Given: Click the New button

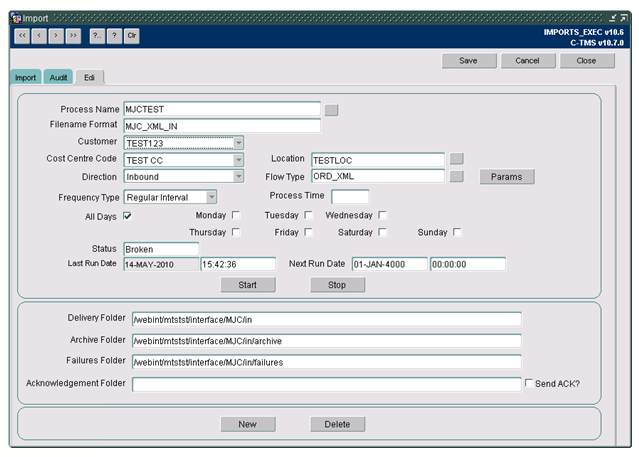Looking at the screenshot, I should click(x=248, y=424).
